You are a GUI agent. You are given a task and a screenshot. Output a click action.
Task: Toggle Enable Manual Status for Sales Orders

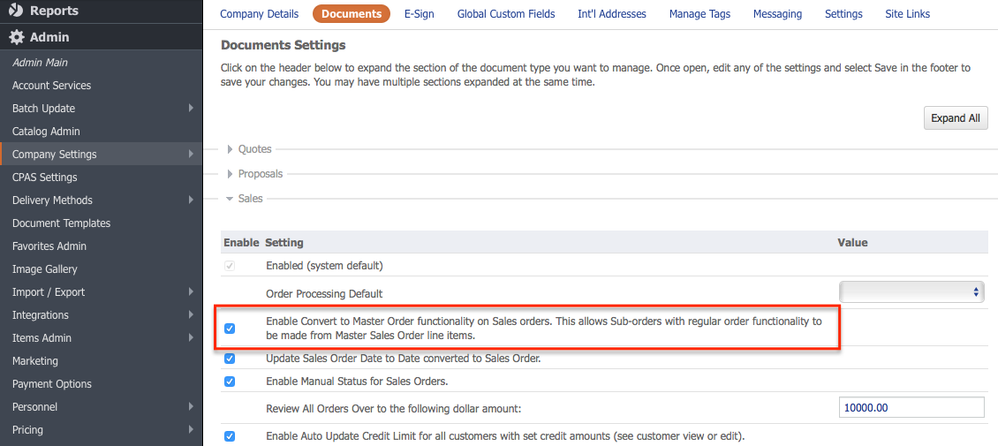(x=230, y=381)
